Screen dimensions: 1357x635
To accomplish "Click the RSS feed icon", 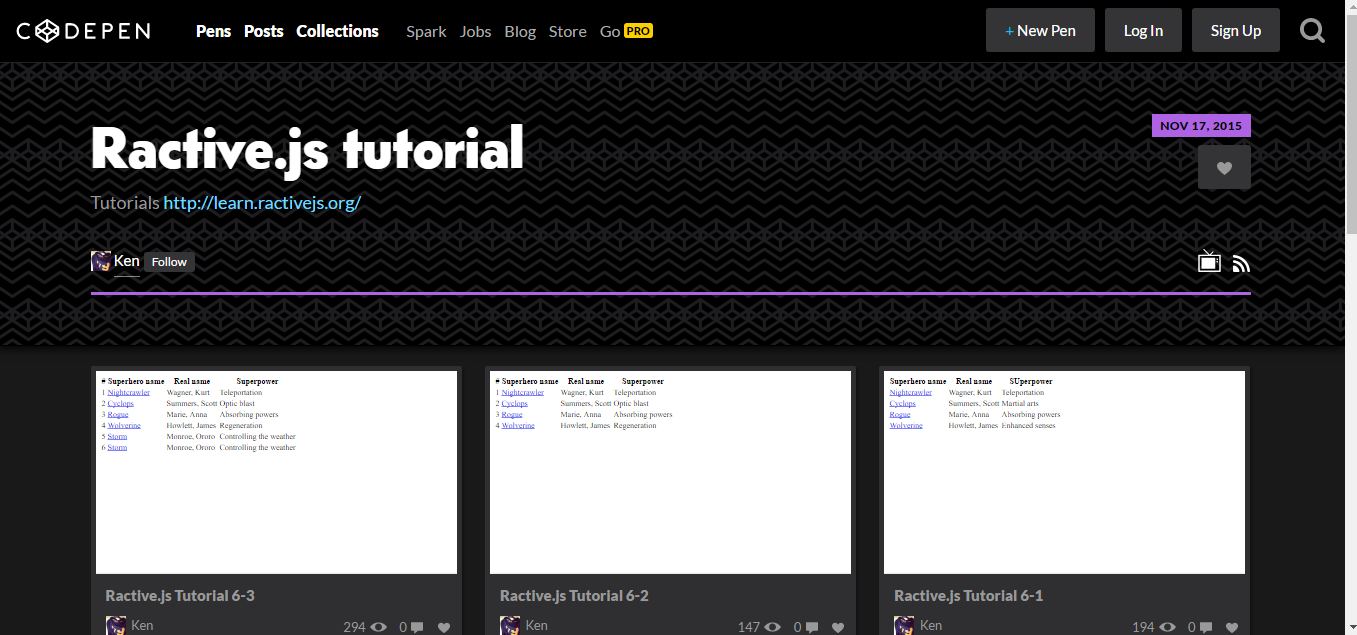I will point(1241,262).
